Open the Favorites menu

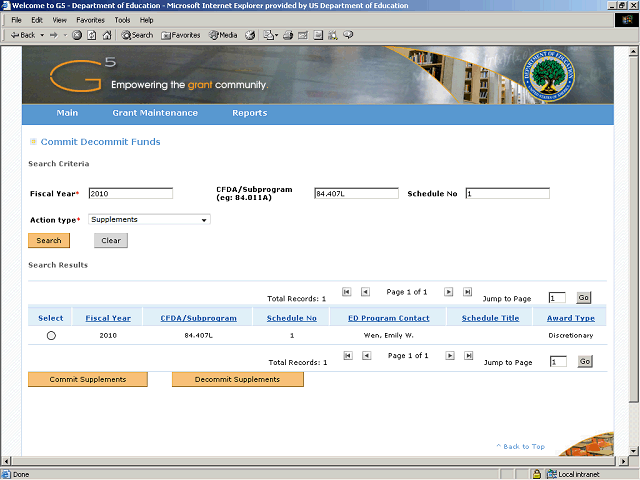(x=91, y=20)
